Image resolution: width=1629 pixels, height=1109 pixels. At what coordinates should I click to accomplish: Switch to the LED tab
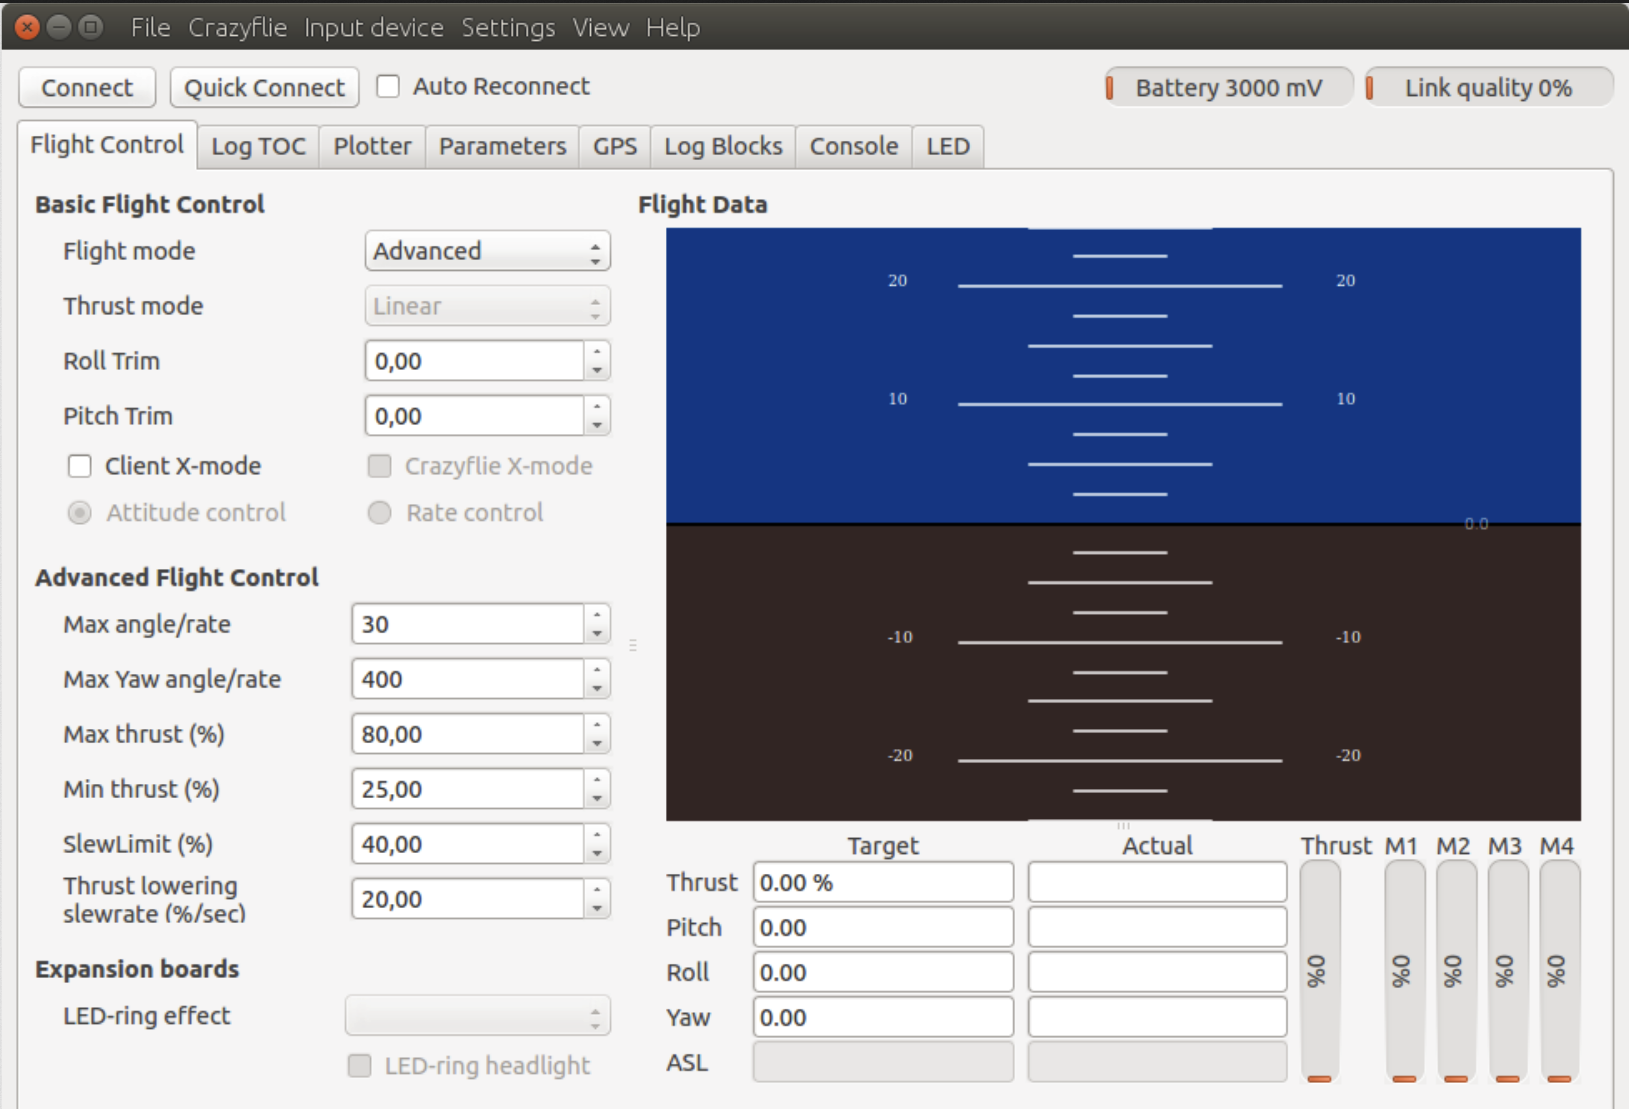click(x=948, y=147)
